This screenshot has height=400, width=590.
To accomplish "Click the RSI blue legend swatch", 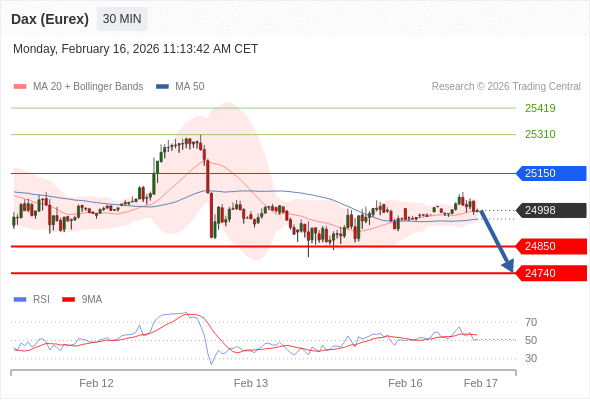I will click(x=20, y=300).
